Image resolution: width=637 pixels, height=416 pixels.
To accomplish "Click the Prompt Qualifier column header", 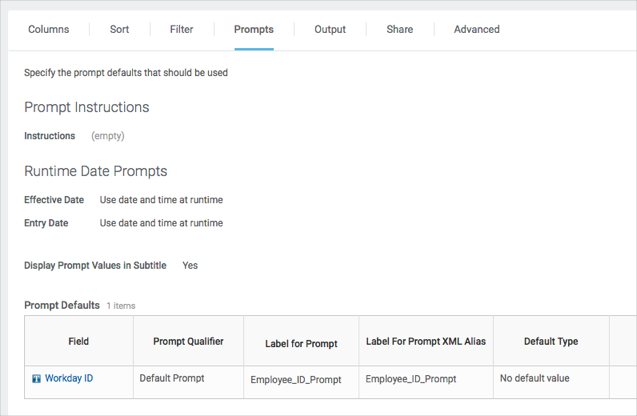I will tap(188, 341).
